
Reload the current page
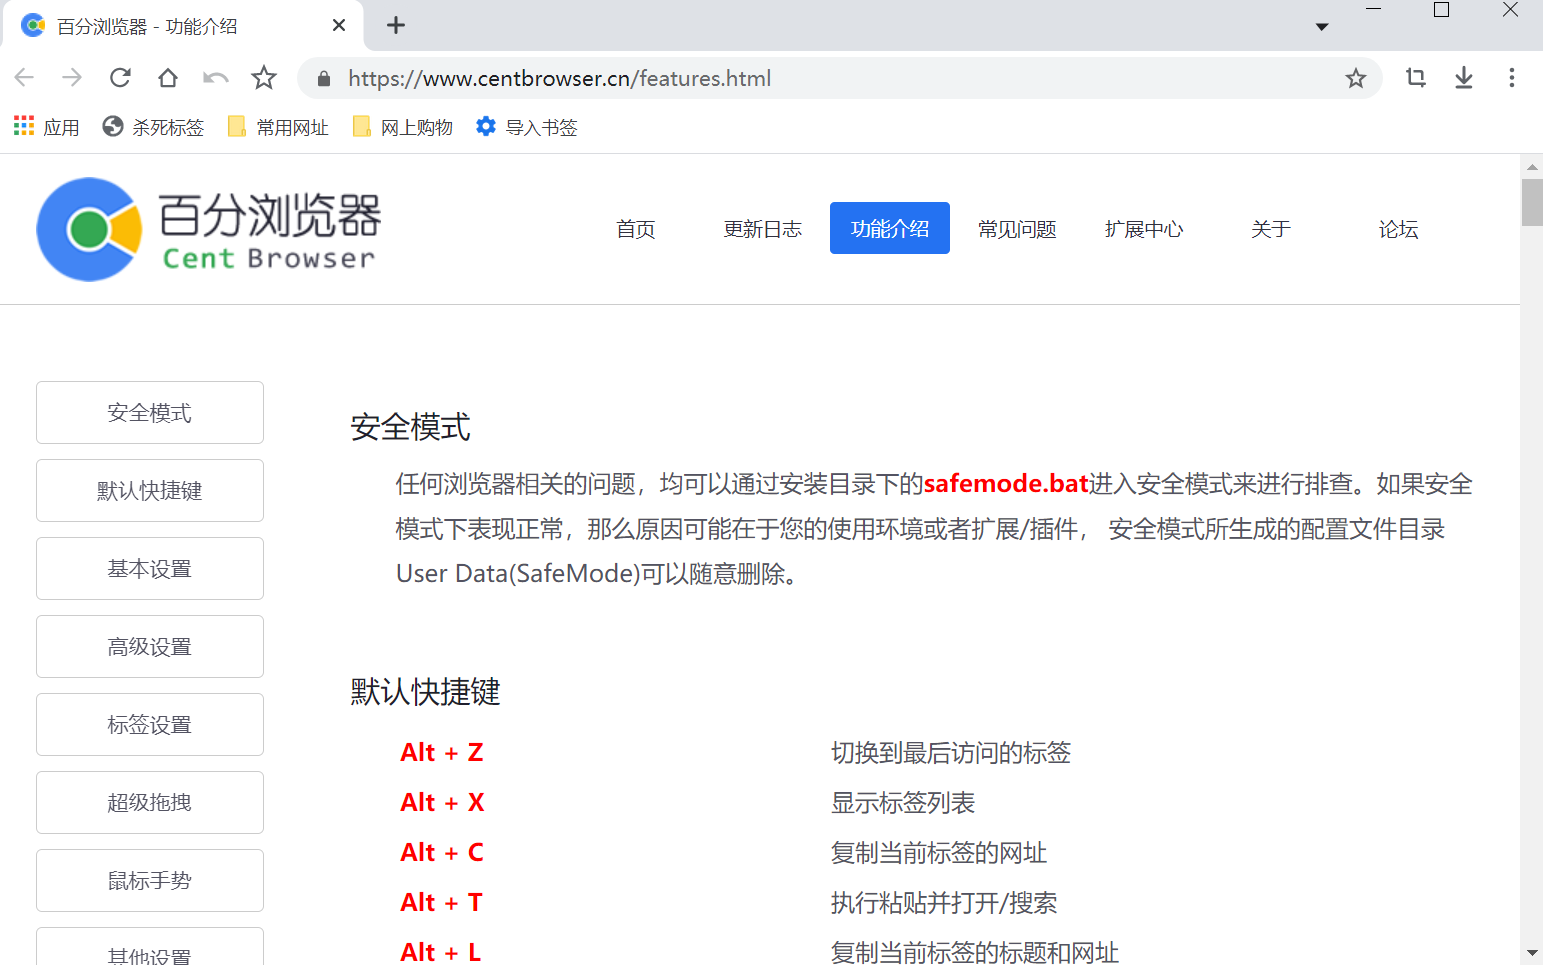click(x=120, y=77)
